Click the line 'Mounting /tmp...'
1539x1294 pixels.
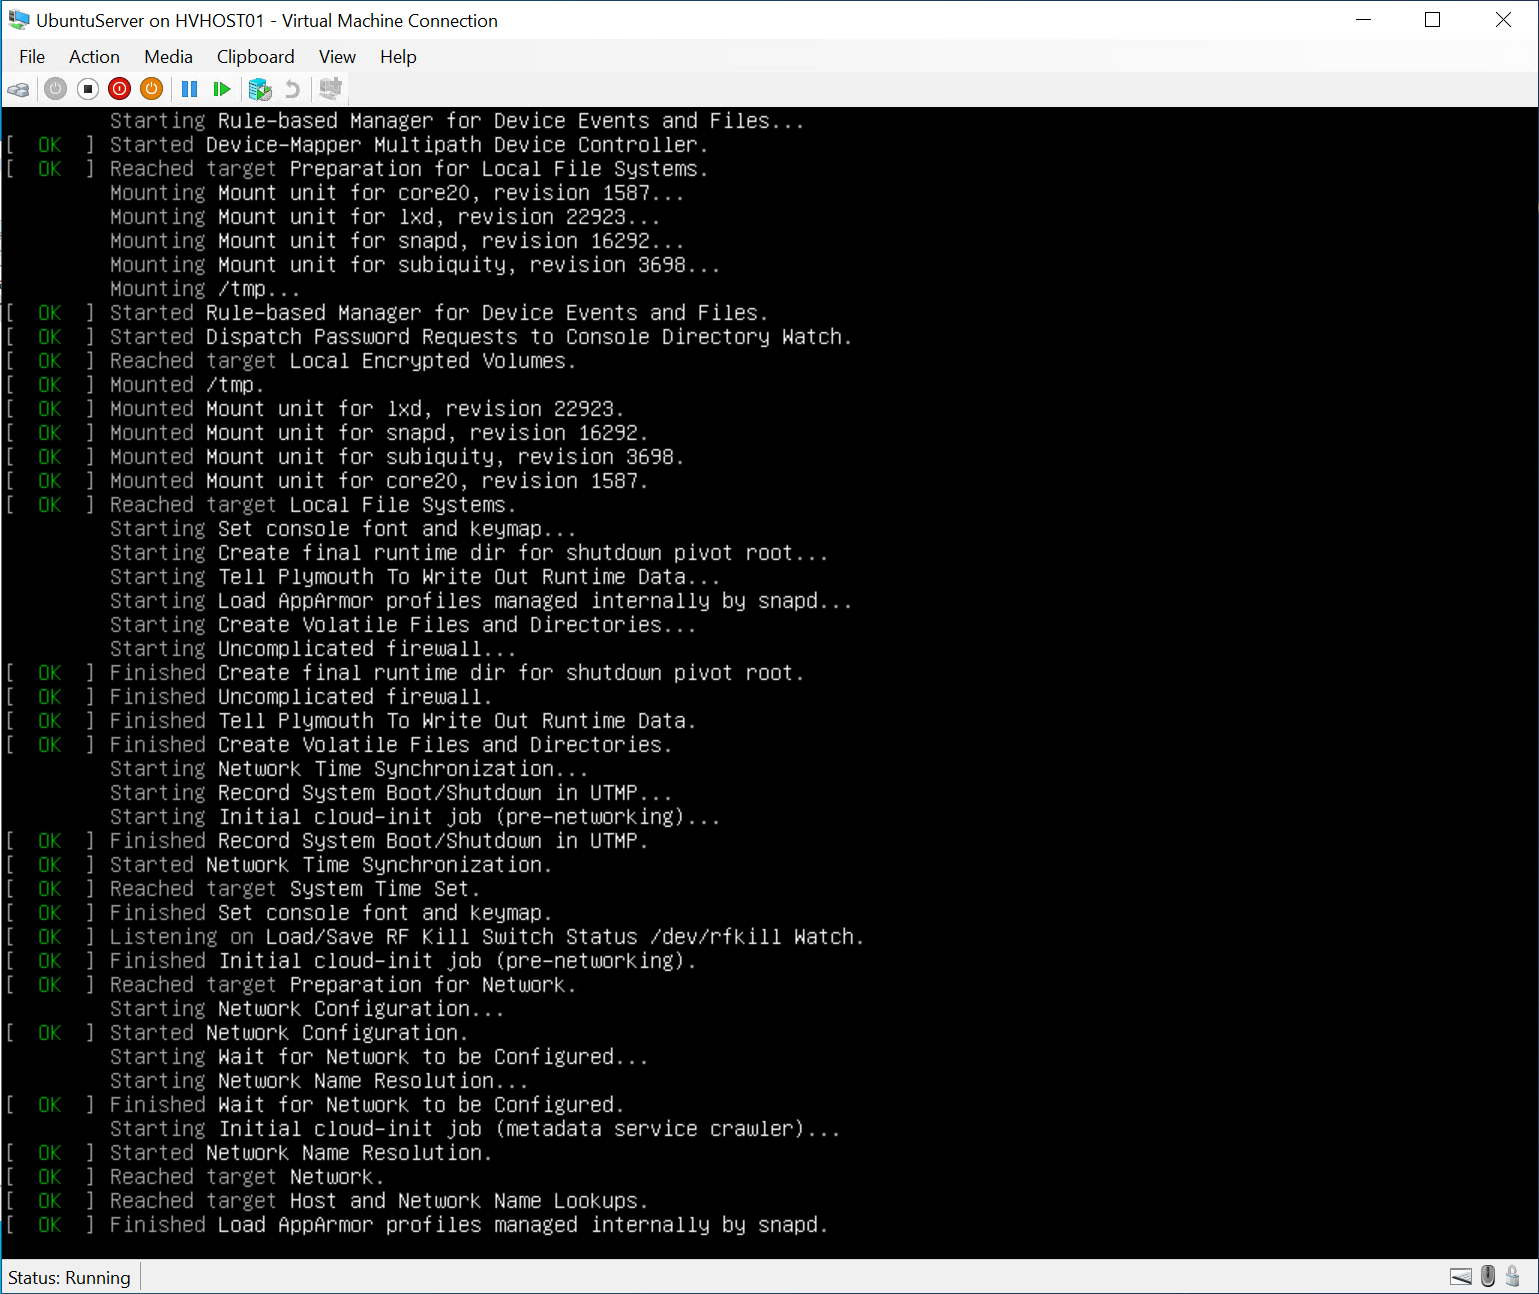(205, 289)
